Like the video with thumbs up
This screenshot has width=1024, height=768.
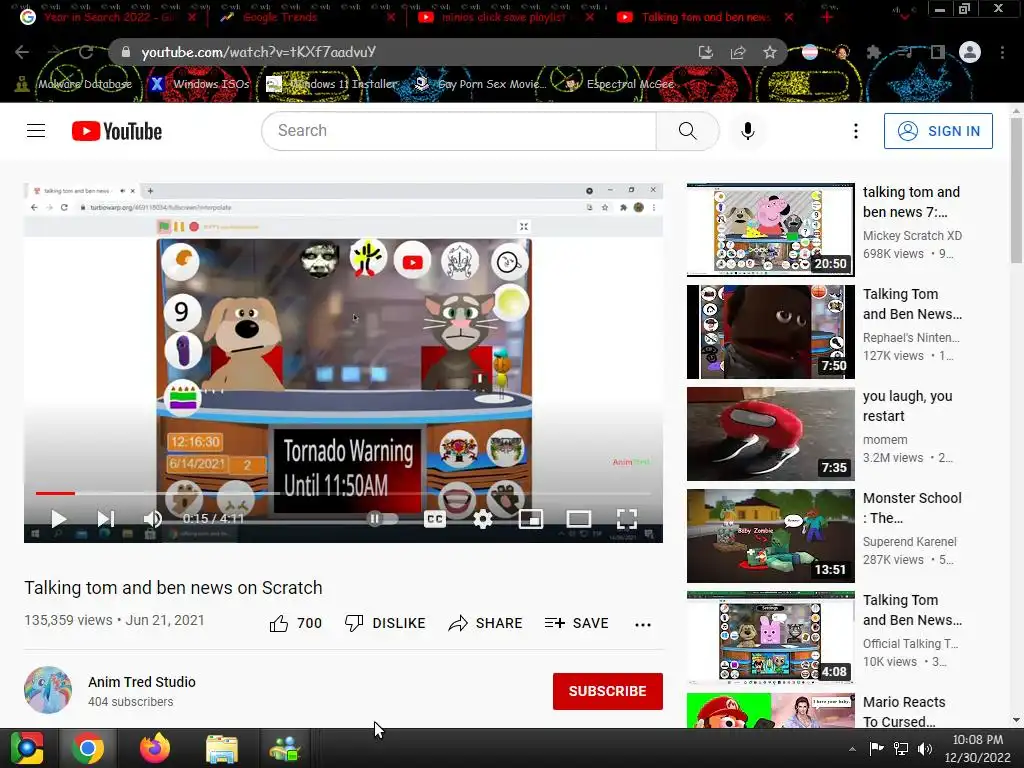coord(295,623)
